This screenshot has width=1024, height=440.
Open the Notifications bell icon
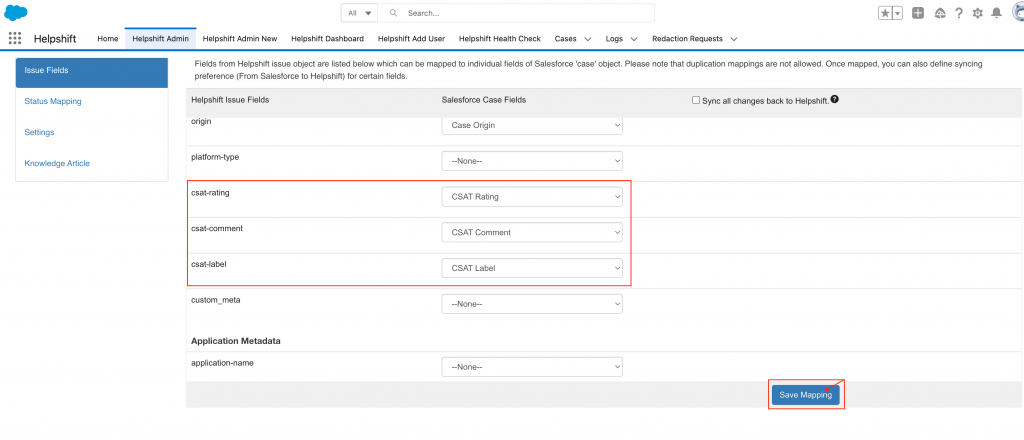coord(996,13)
